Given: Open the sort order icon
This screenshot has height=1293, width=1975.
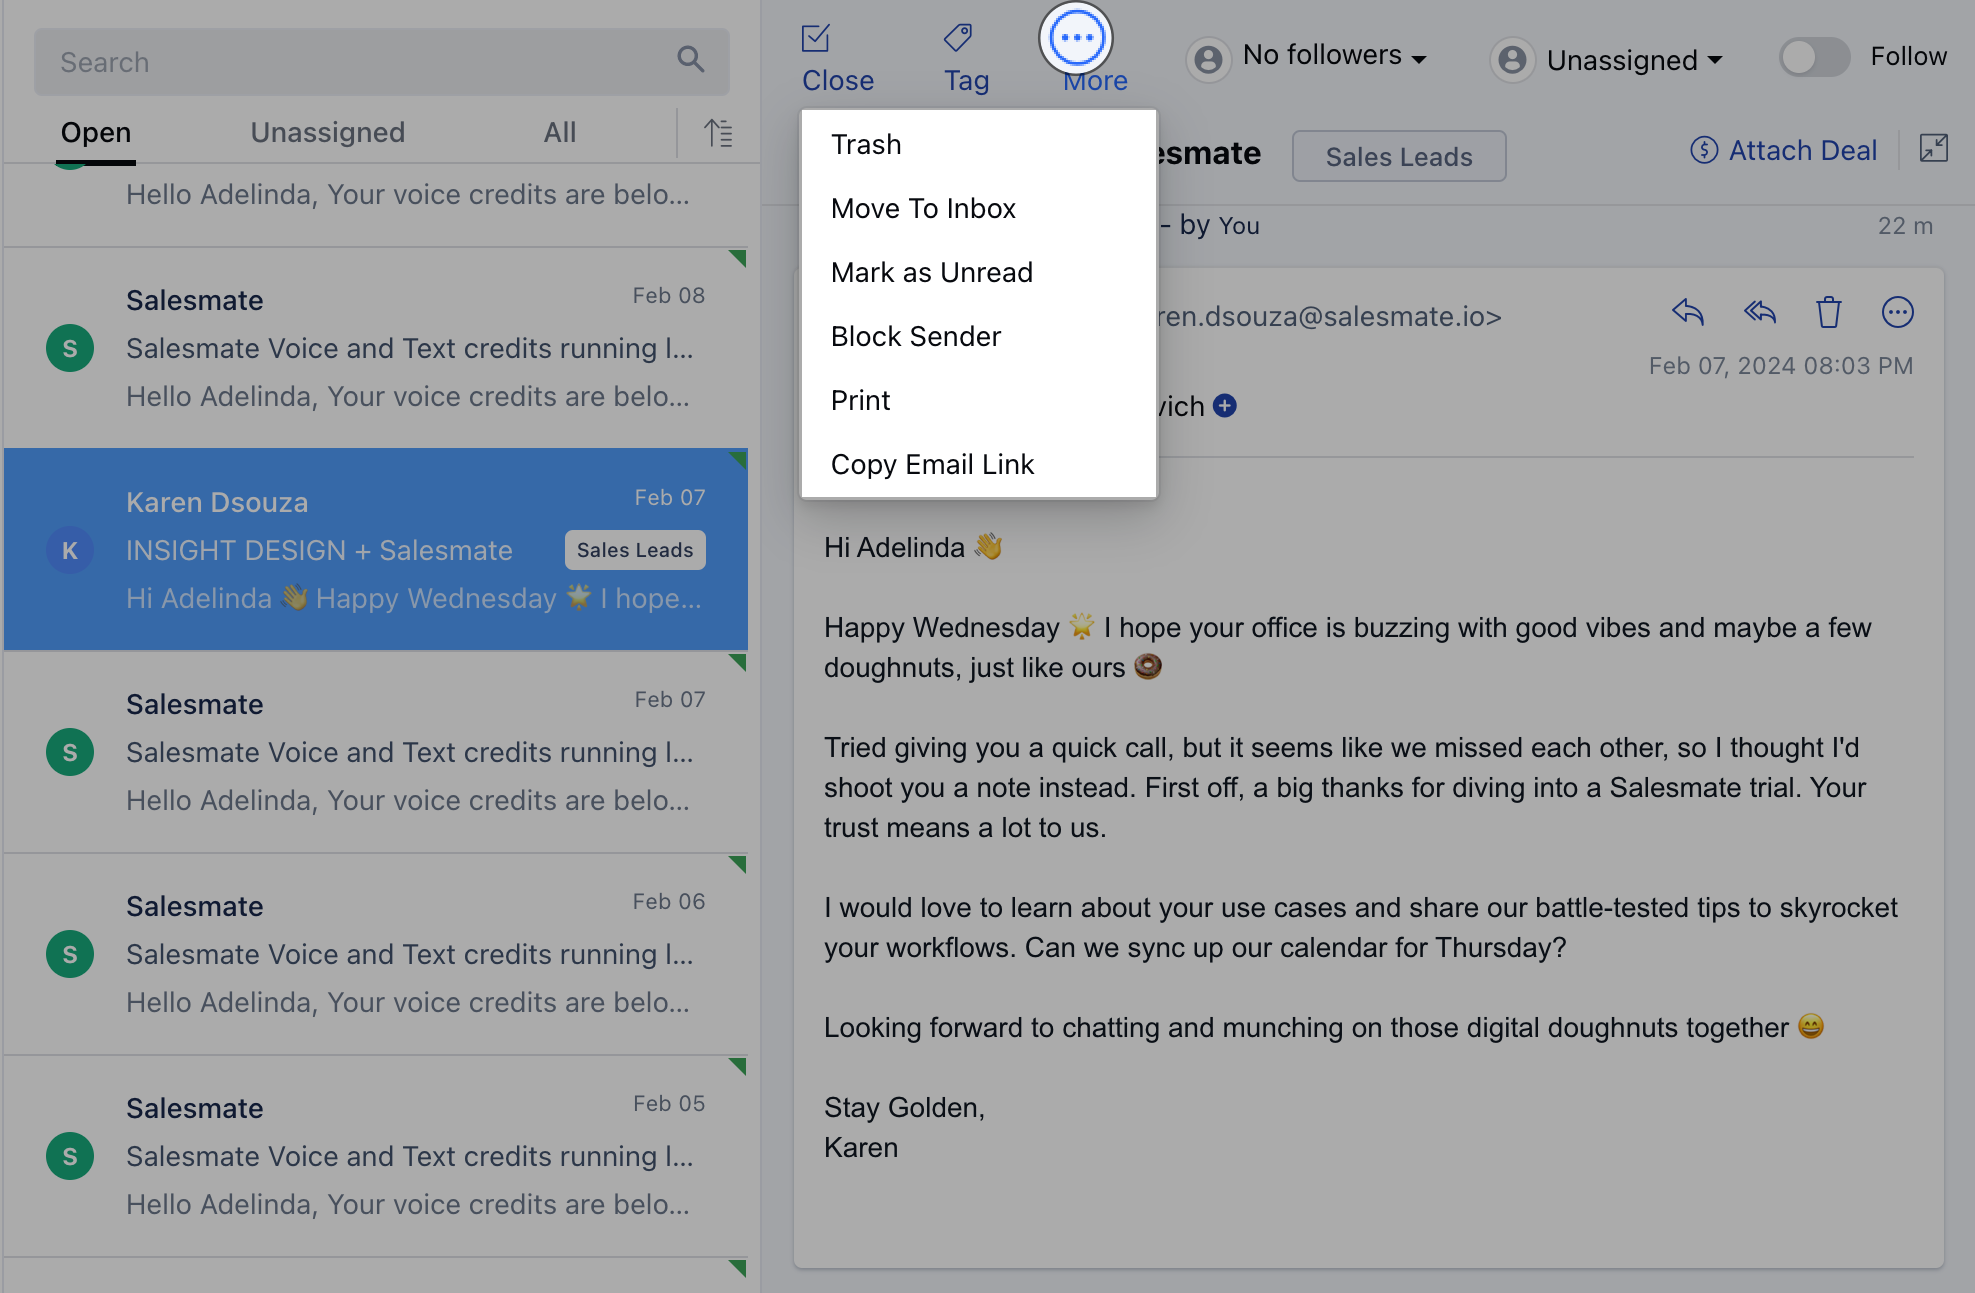Looking at the screenshot, I should pos(718,133).
